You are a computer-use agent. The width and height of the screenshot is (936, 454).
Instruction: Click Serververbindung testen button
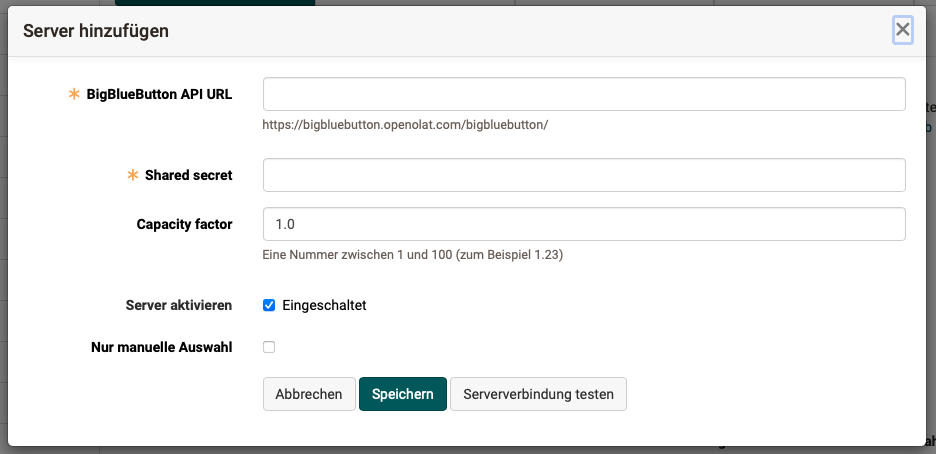(538, 394)
